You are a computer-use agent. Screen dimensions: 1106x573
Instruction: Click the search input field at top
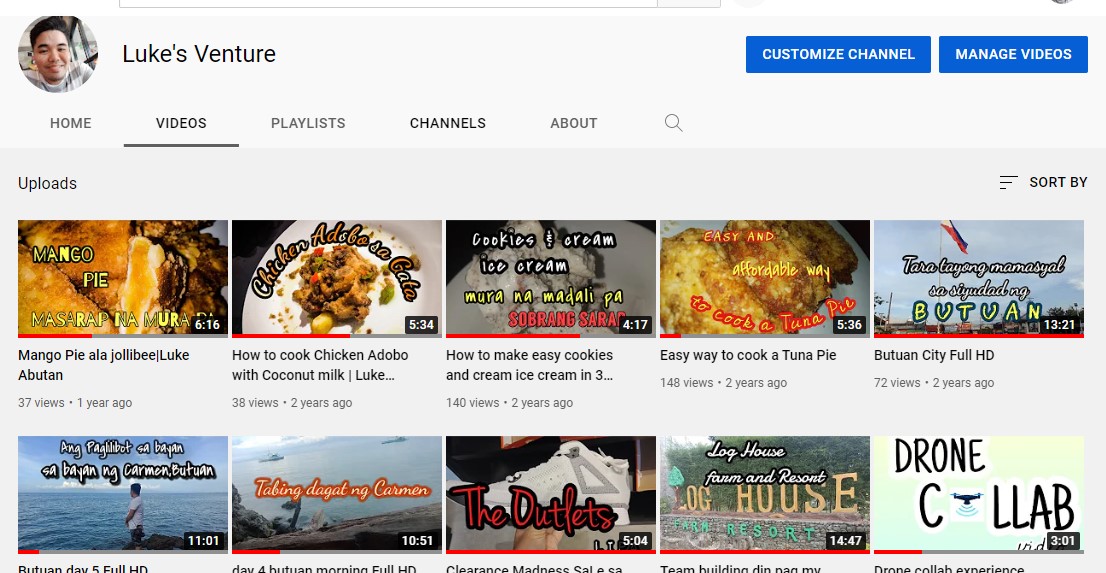pos(388,4)
